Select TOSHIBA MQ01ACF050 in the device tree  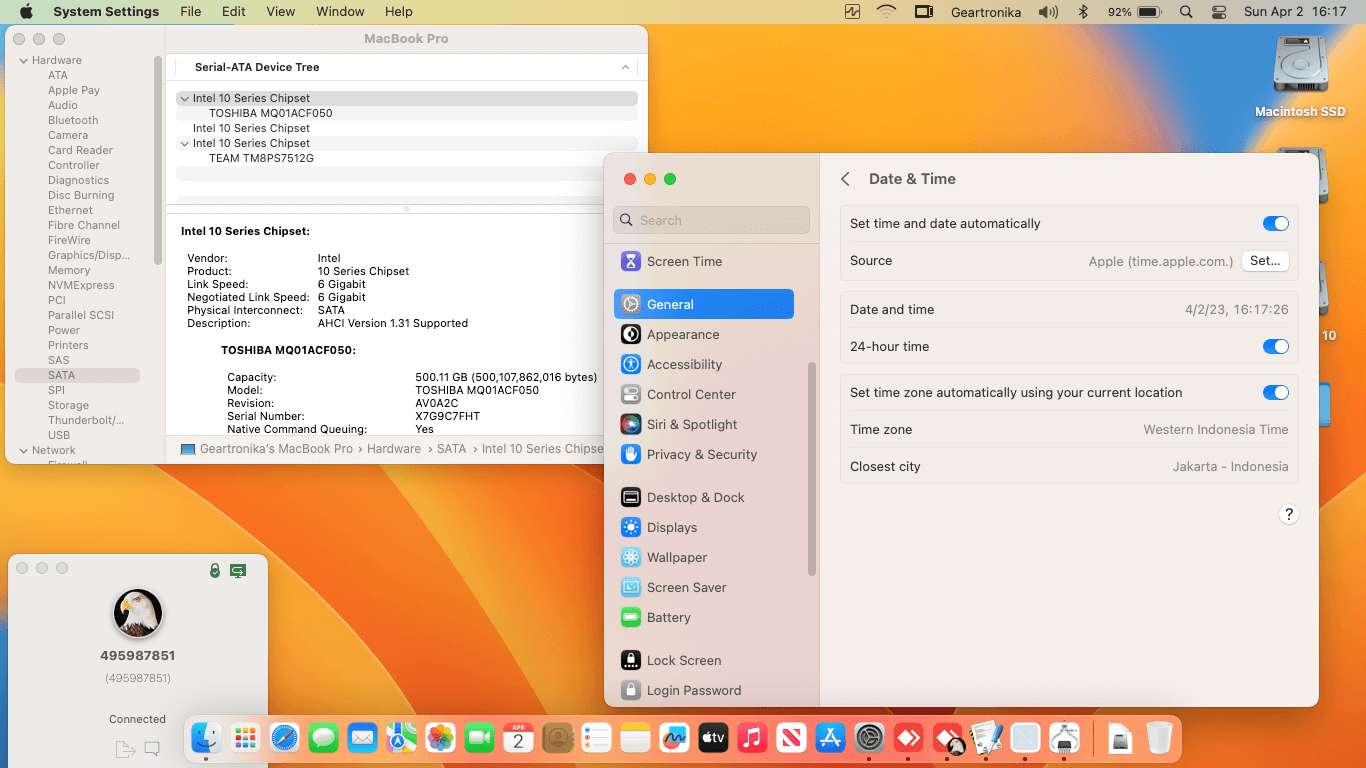point(271,114)
